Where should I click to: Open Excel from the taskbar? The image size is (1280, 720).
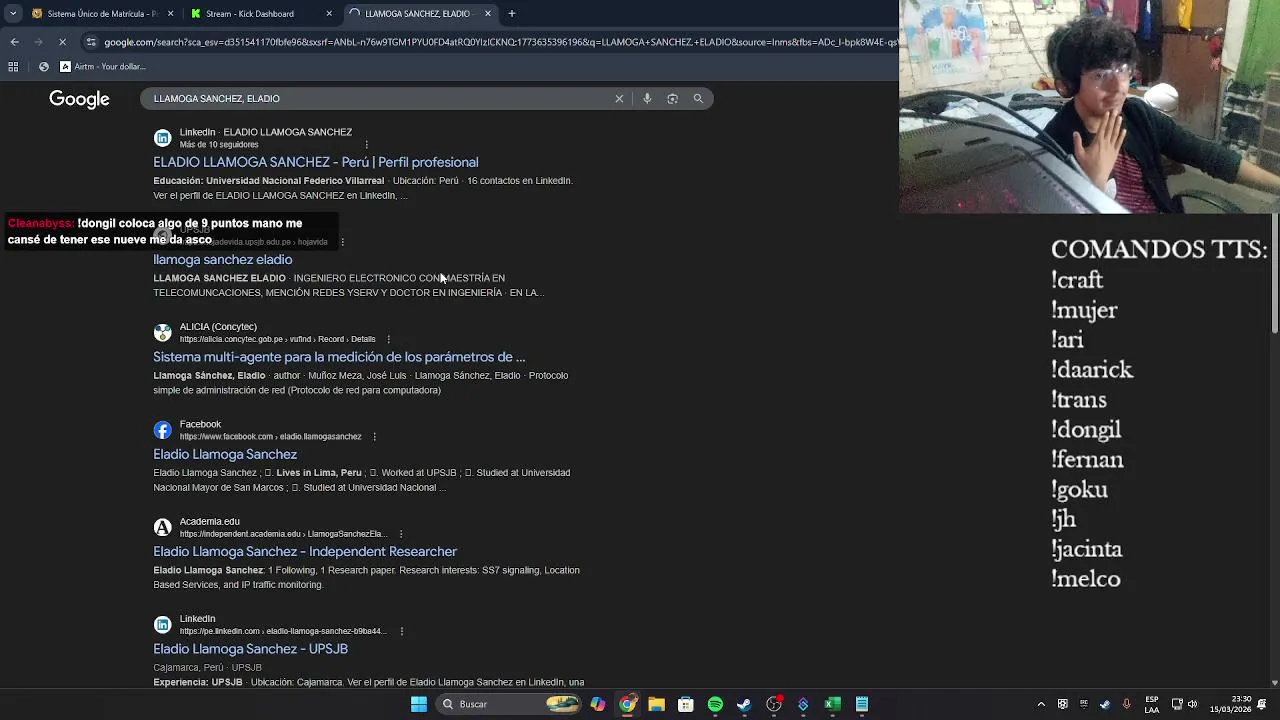[832, 704]
